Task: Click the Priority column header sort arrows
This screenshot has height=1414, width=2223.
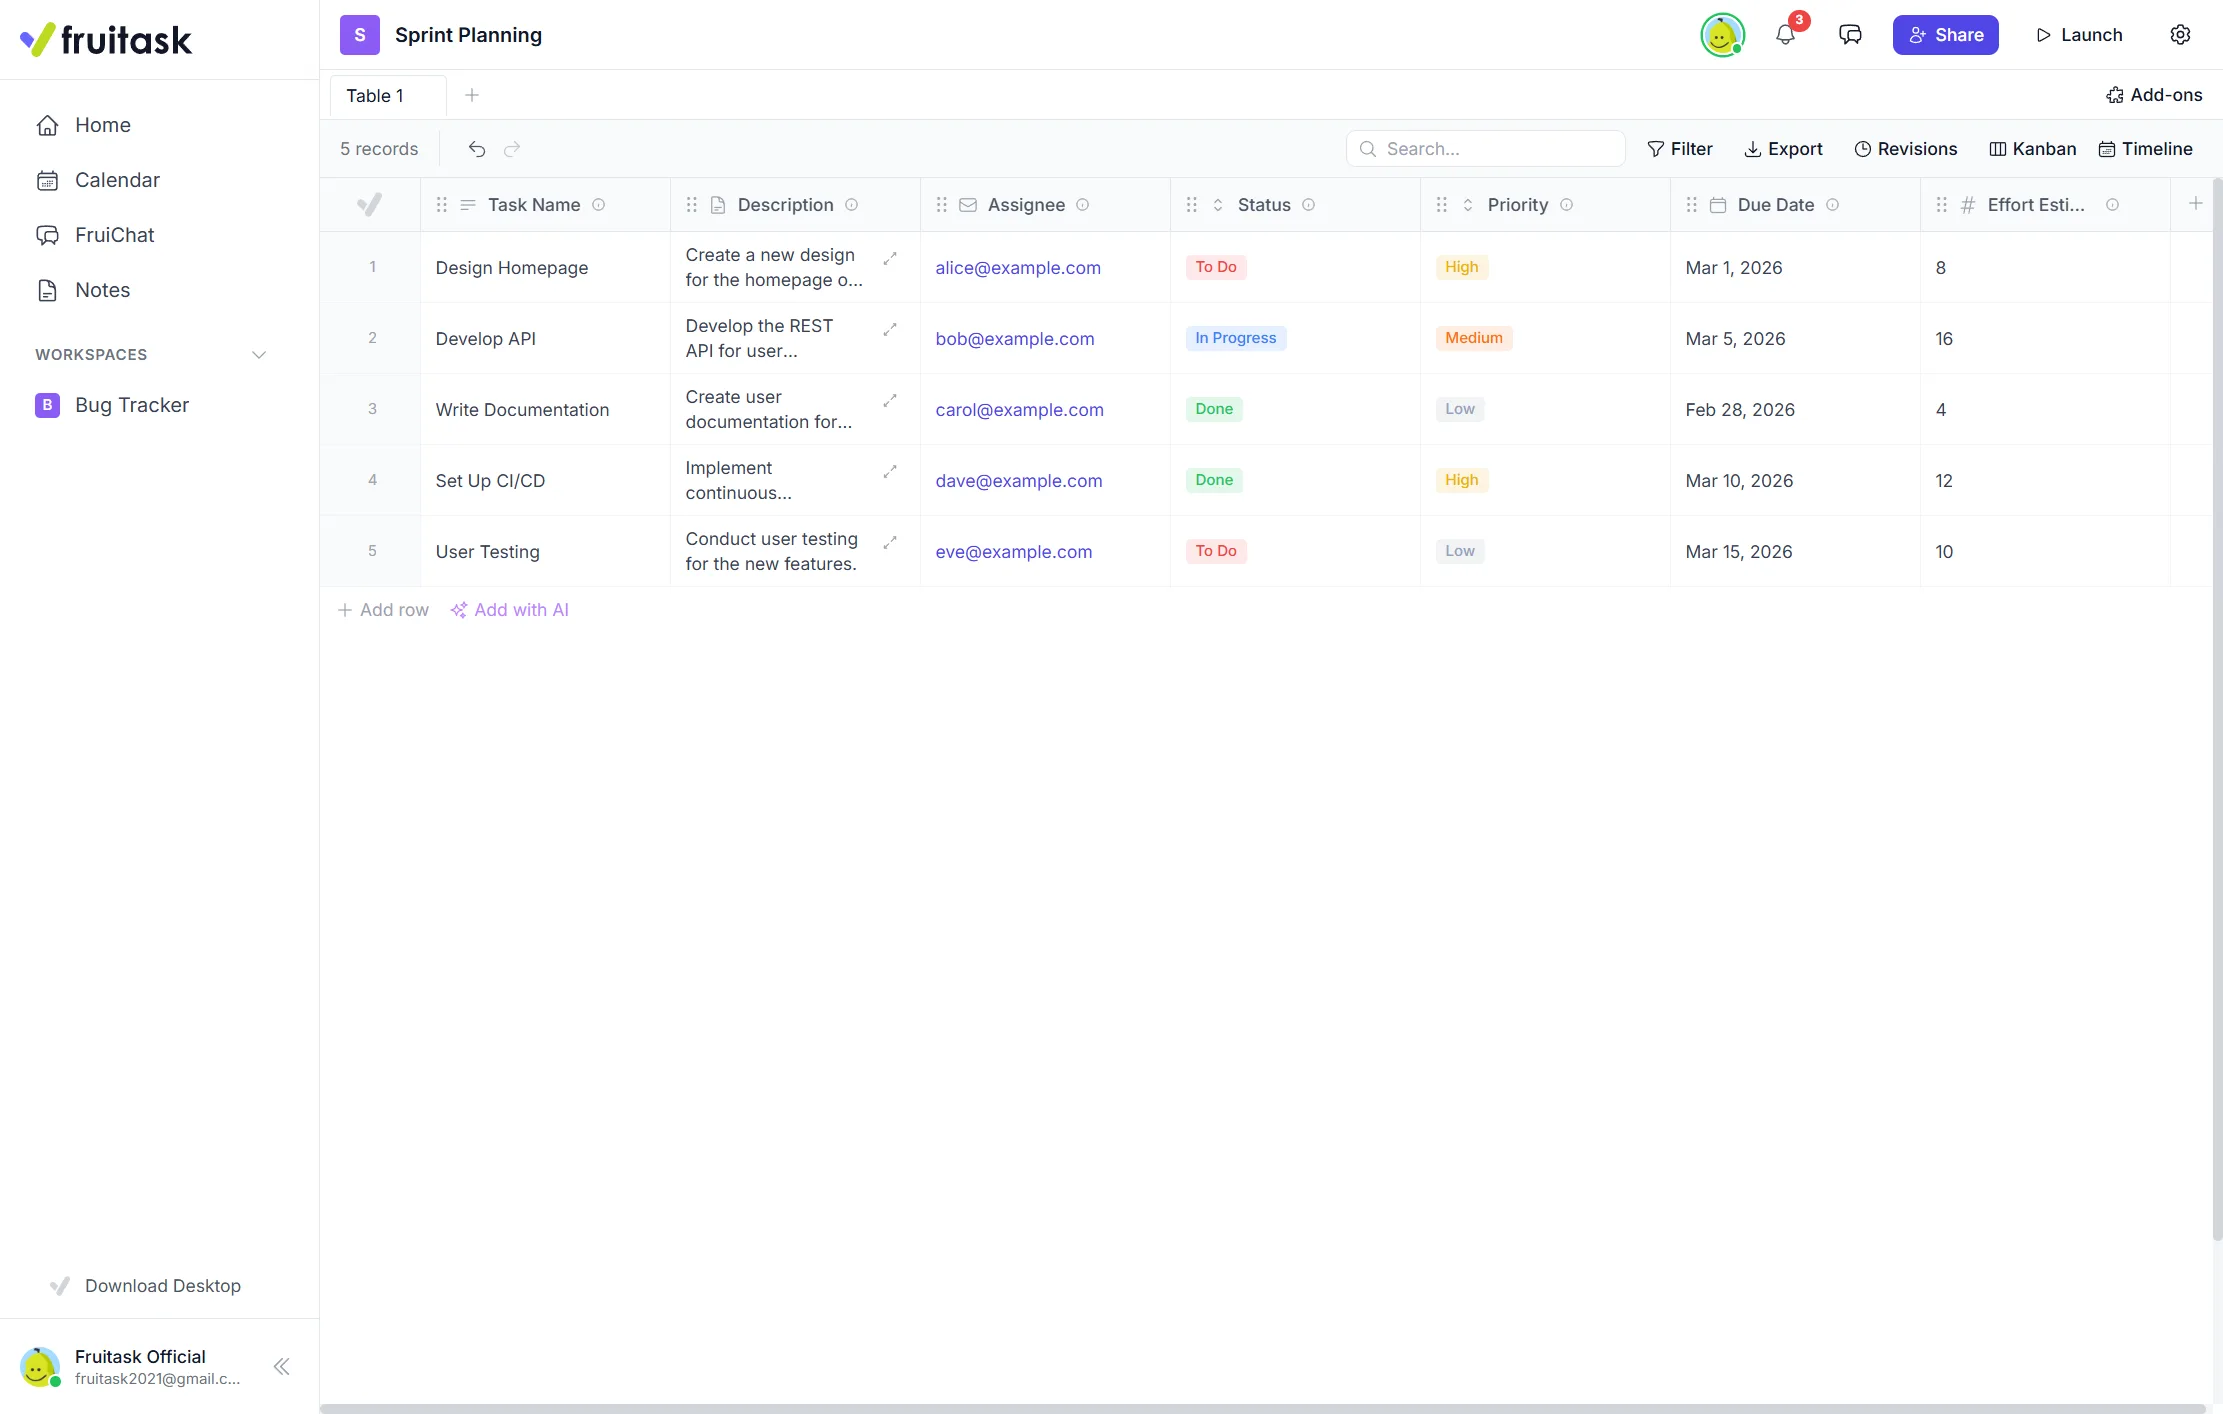Action: tap(1468, 205)
